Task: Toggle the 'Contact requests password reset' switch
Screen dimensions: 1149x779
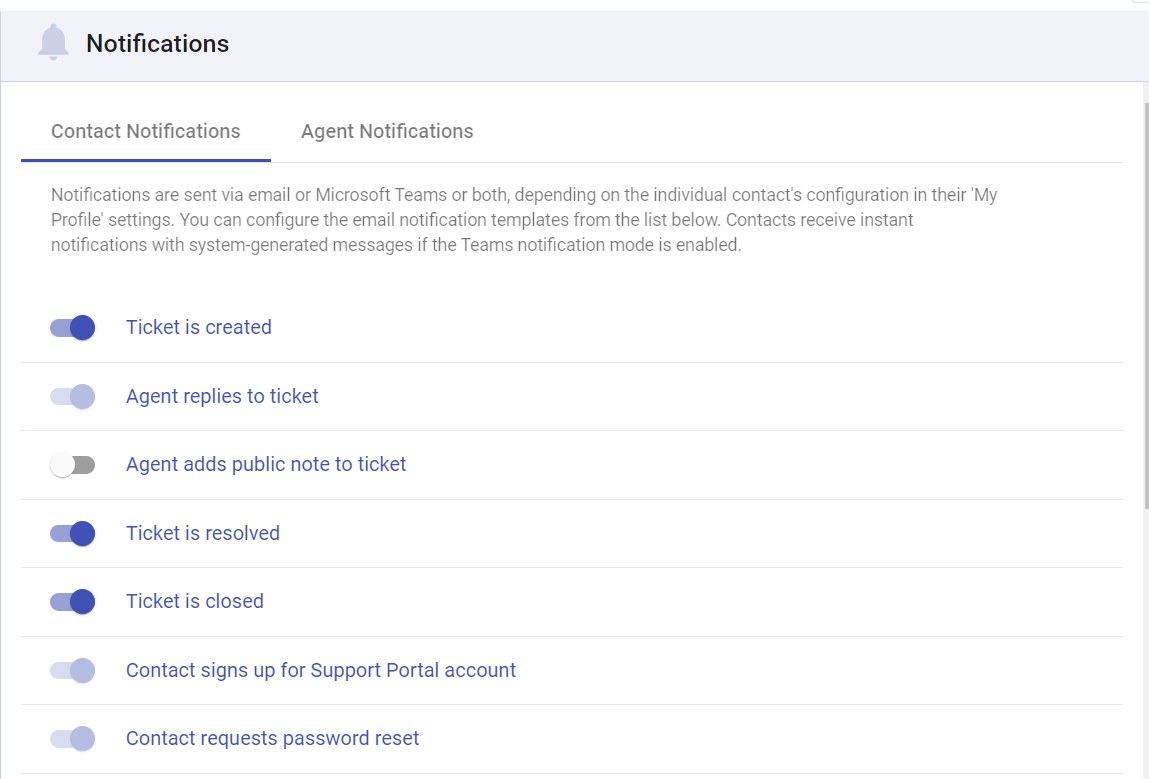Action: tap(72, 738)
